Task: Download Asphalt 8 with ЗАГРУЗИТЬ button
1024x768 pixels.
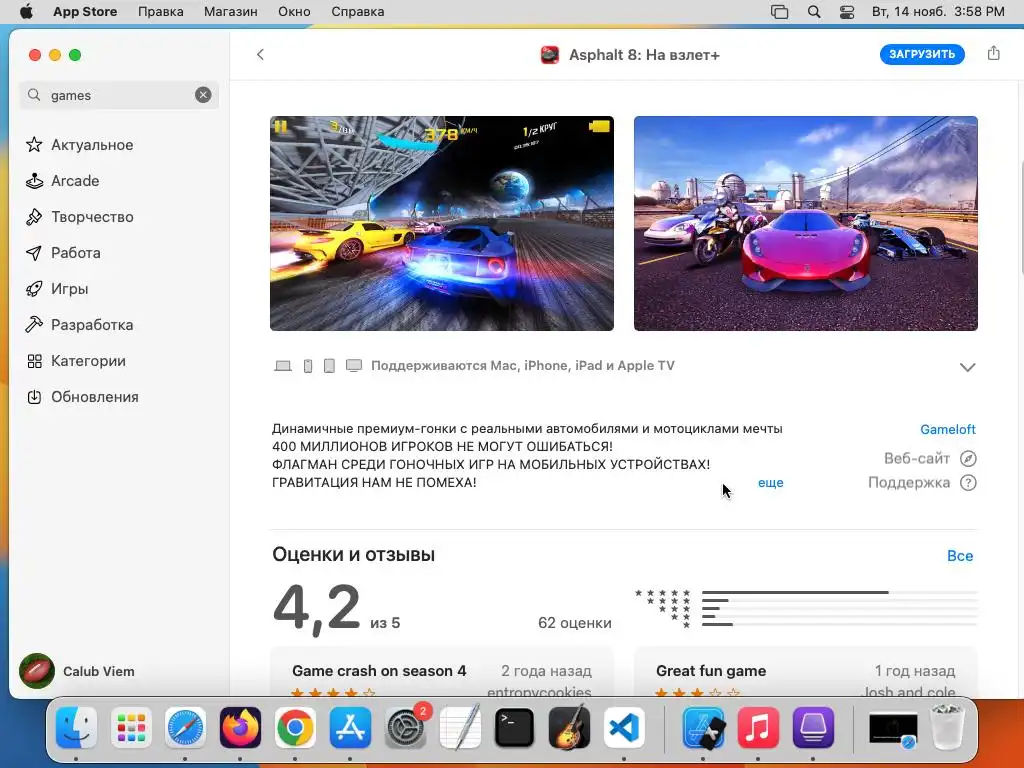Action: point(921,54)
